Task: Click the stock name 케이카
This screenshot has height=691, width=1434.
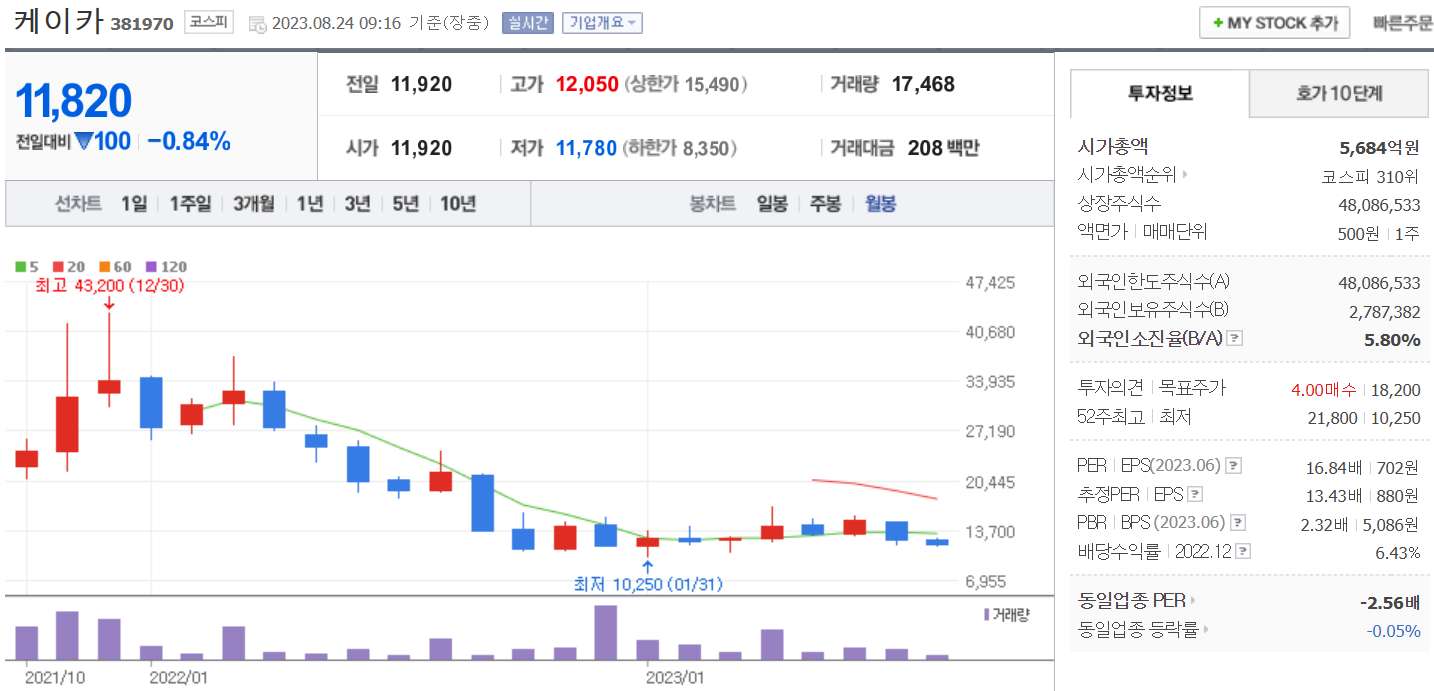Action: pos(59,22)
